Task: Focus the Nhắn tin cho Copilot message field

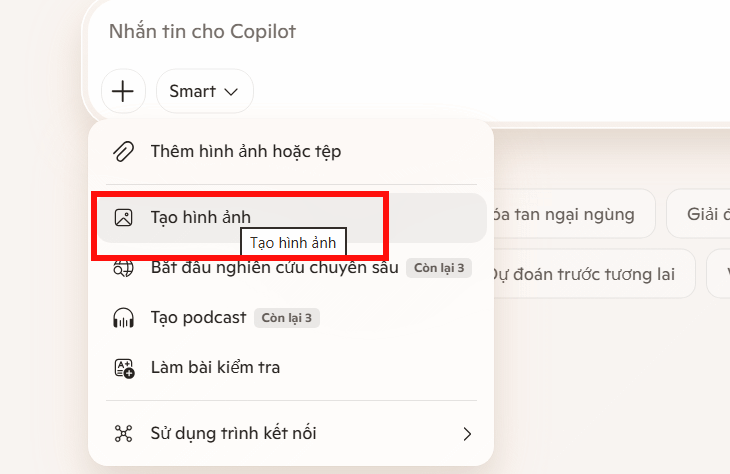Action: pyautogui.click(x=400, y=32)
